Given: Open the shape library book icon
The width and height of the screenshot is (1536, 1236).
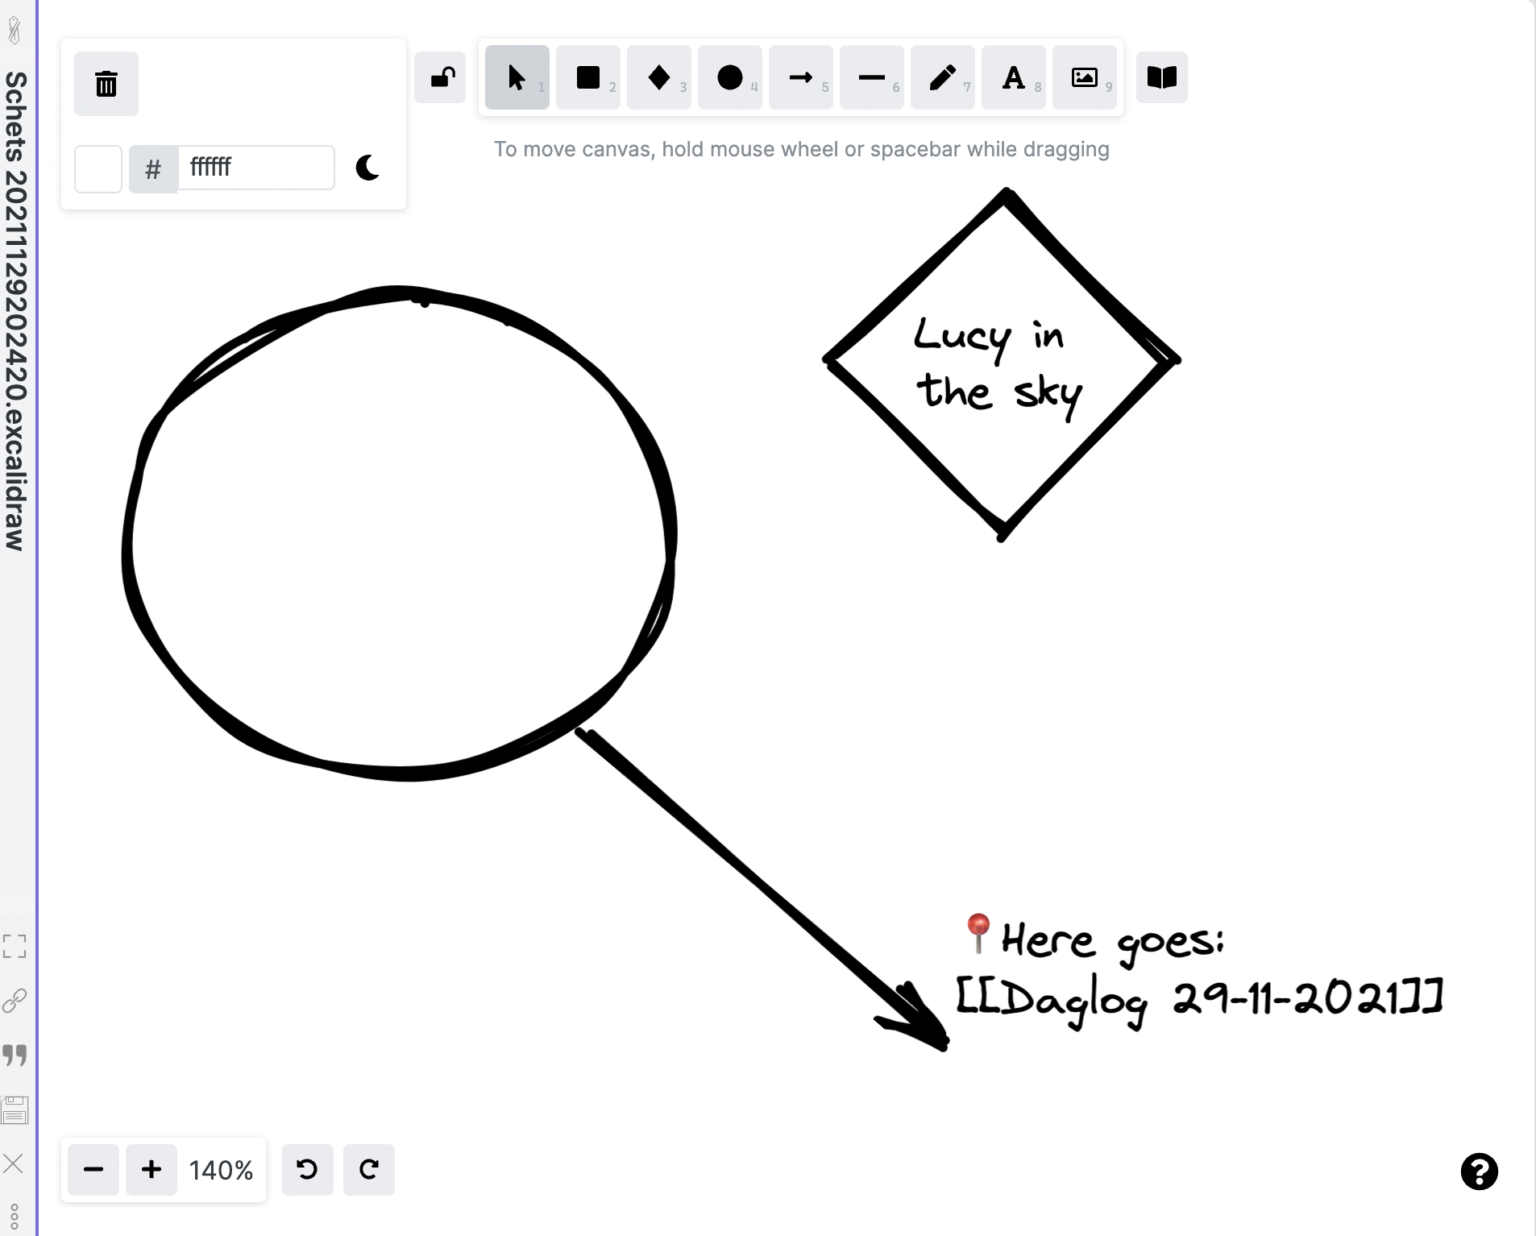Looking at the screenshot, I should (1161, 77).
